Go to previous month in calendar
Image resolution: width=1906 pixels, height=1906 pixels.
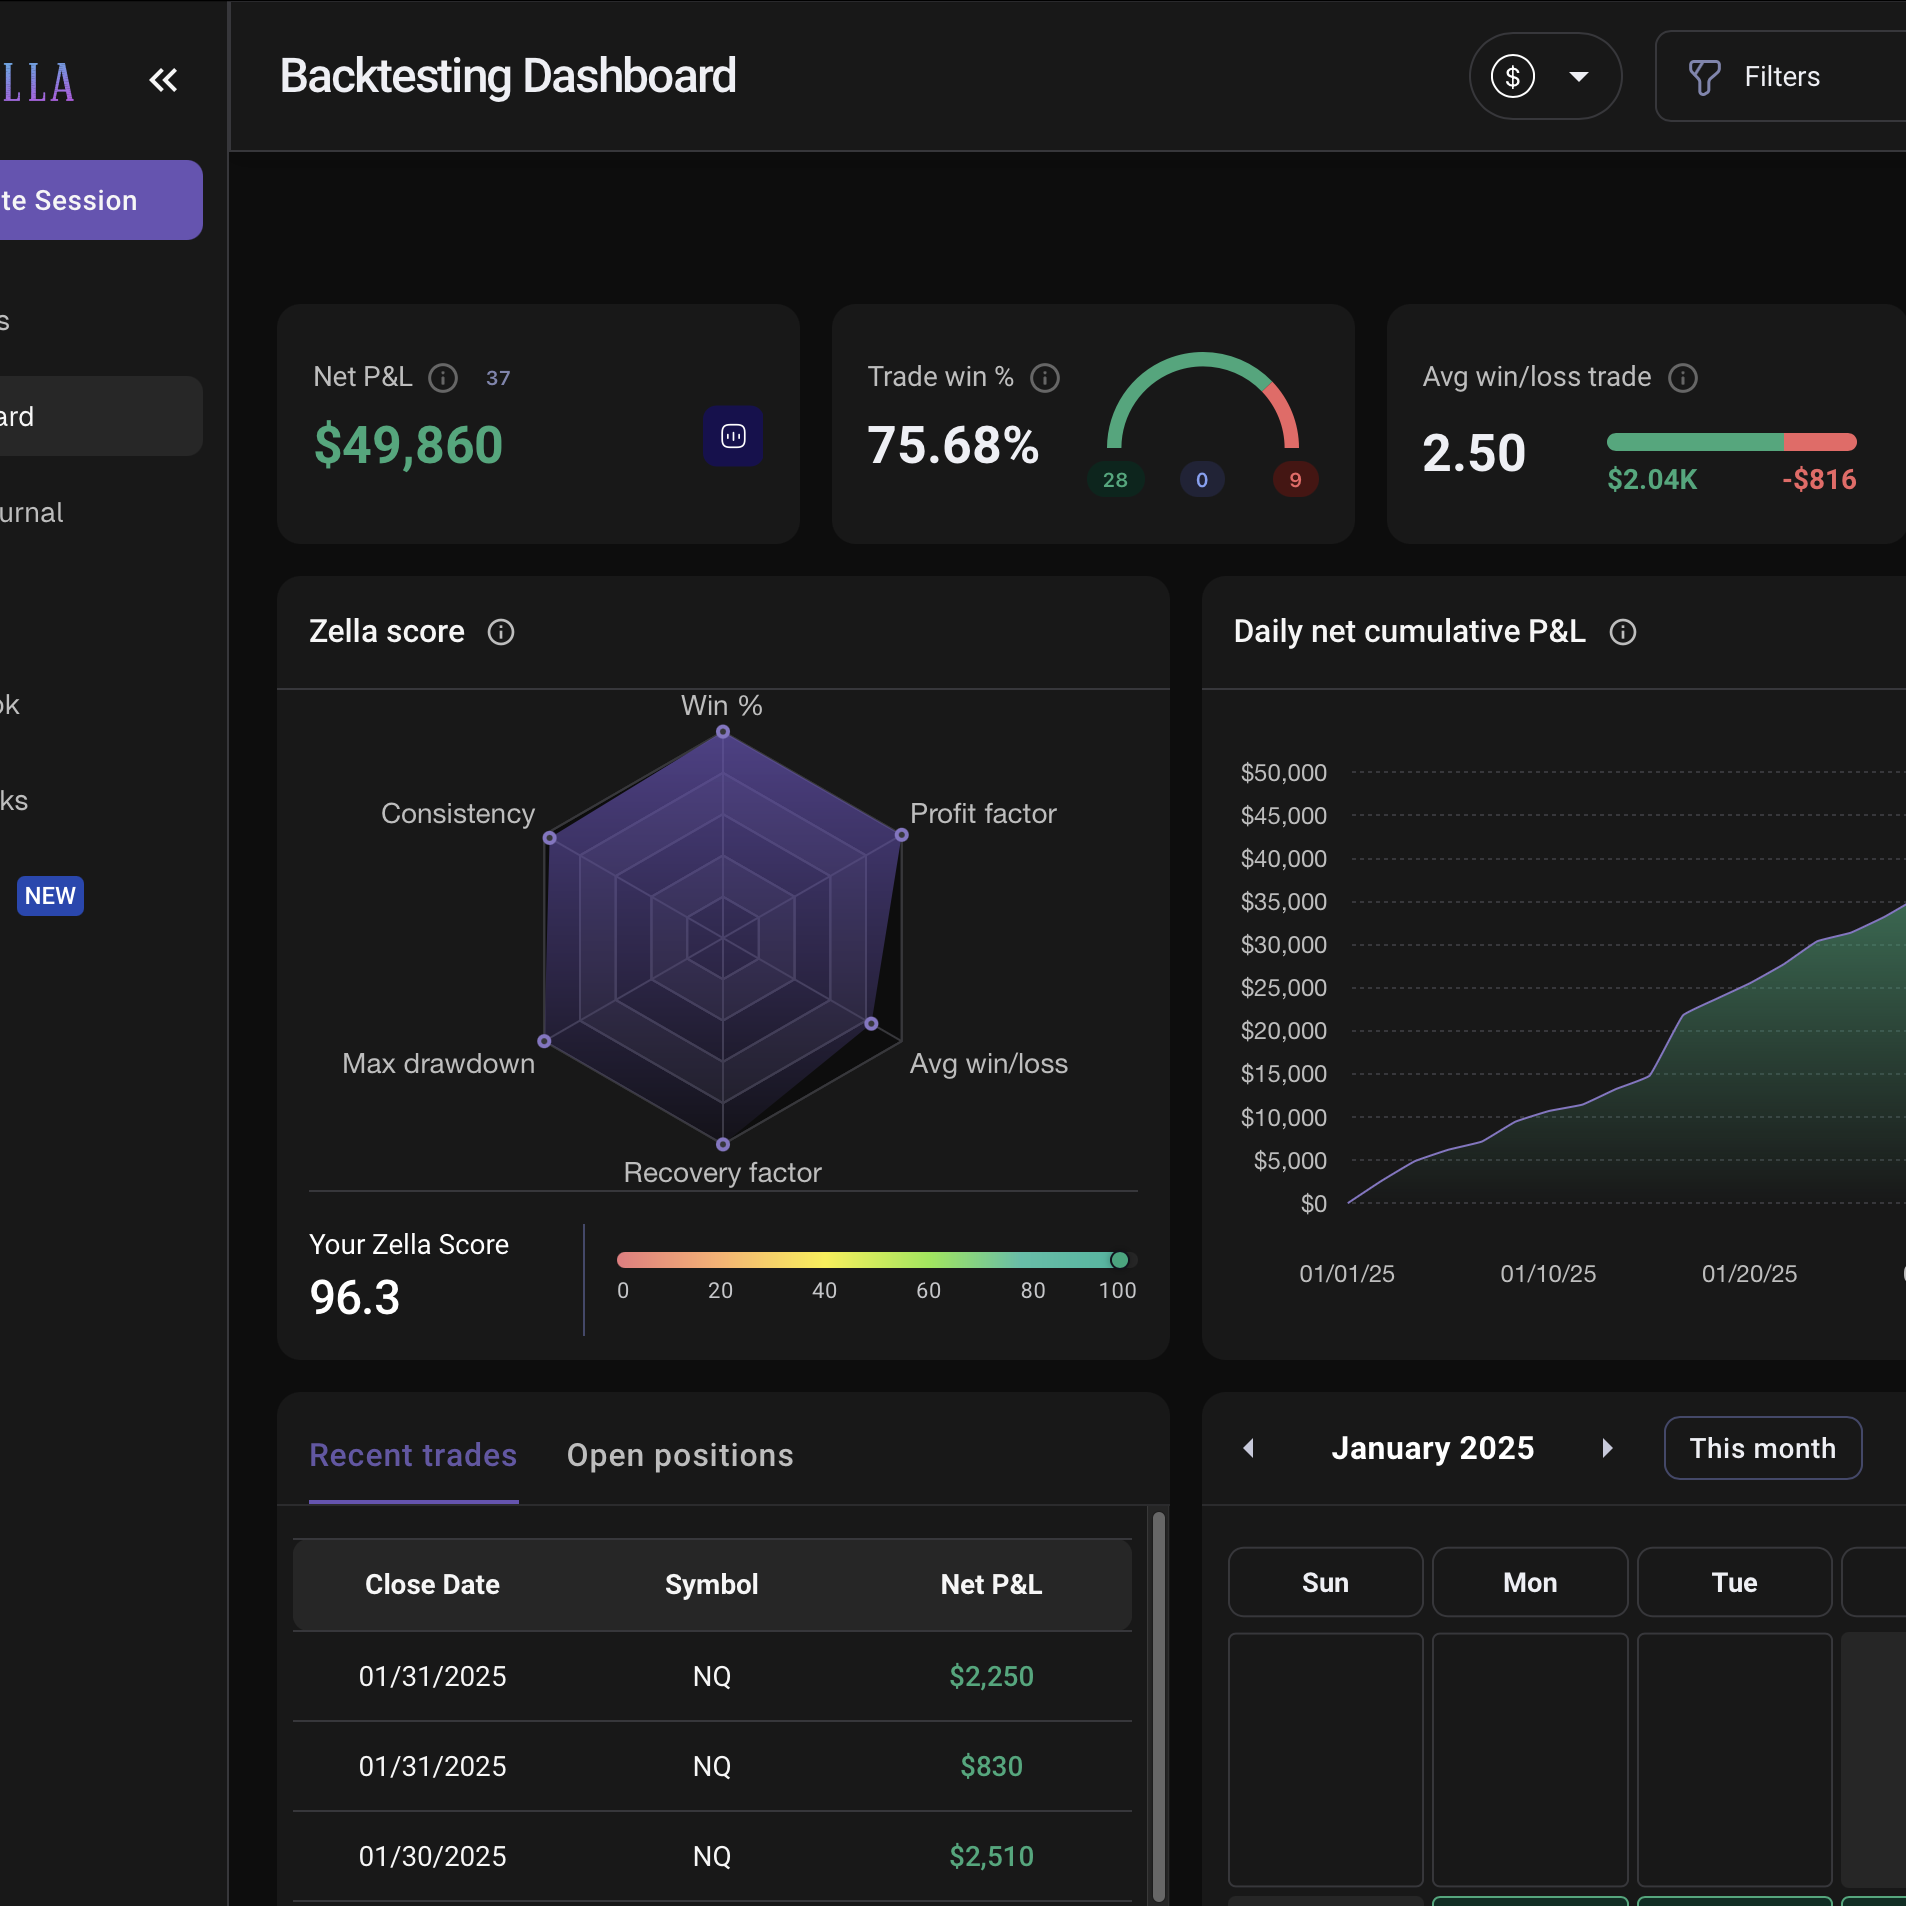[1248, 1448]
